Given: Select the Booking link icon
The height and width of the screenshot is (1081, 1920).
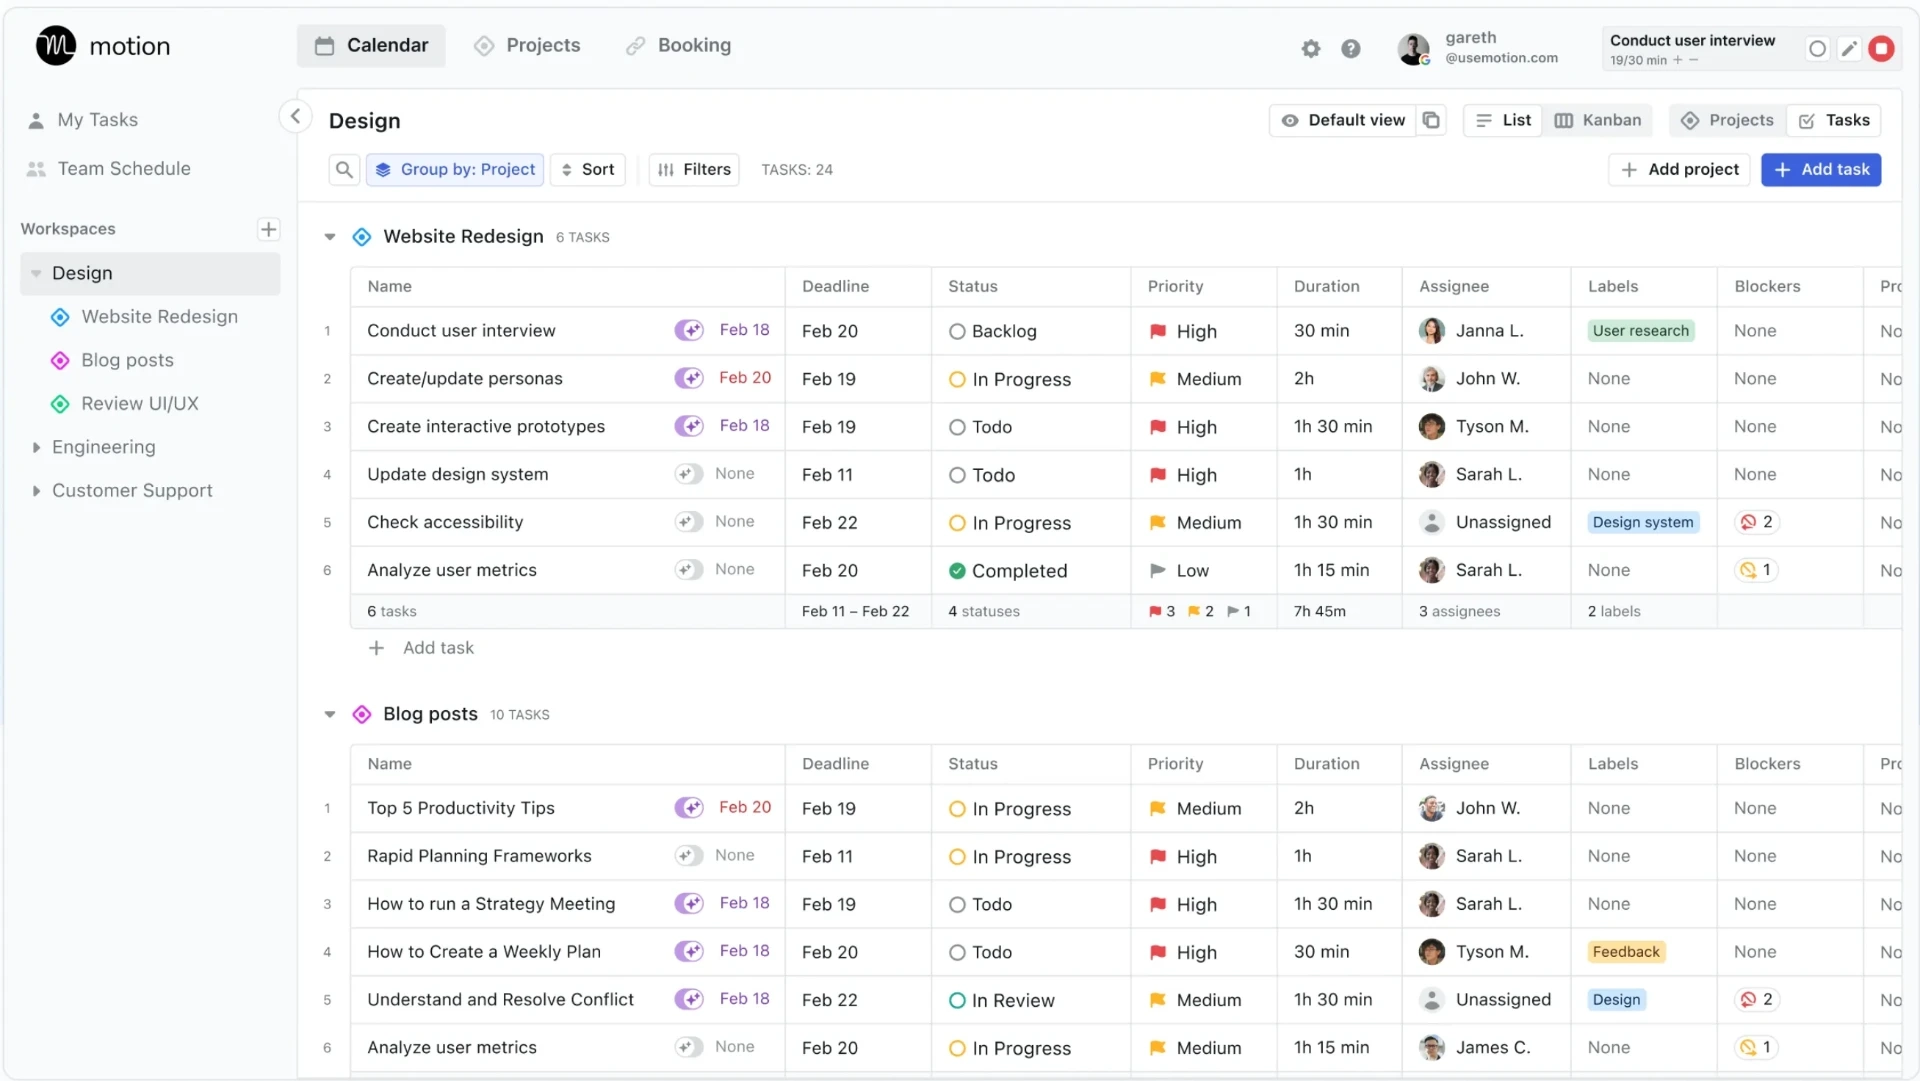Looking at the screenshot, I should point(636,46).
